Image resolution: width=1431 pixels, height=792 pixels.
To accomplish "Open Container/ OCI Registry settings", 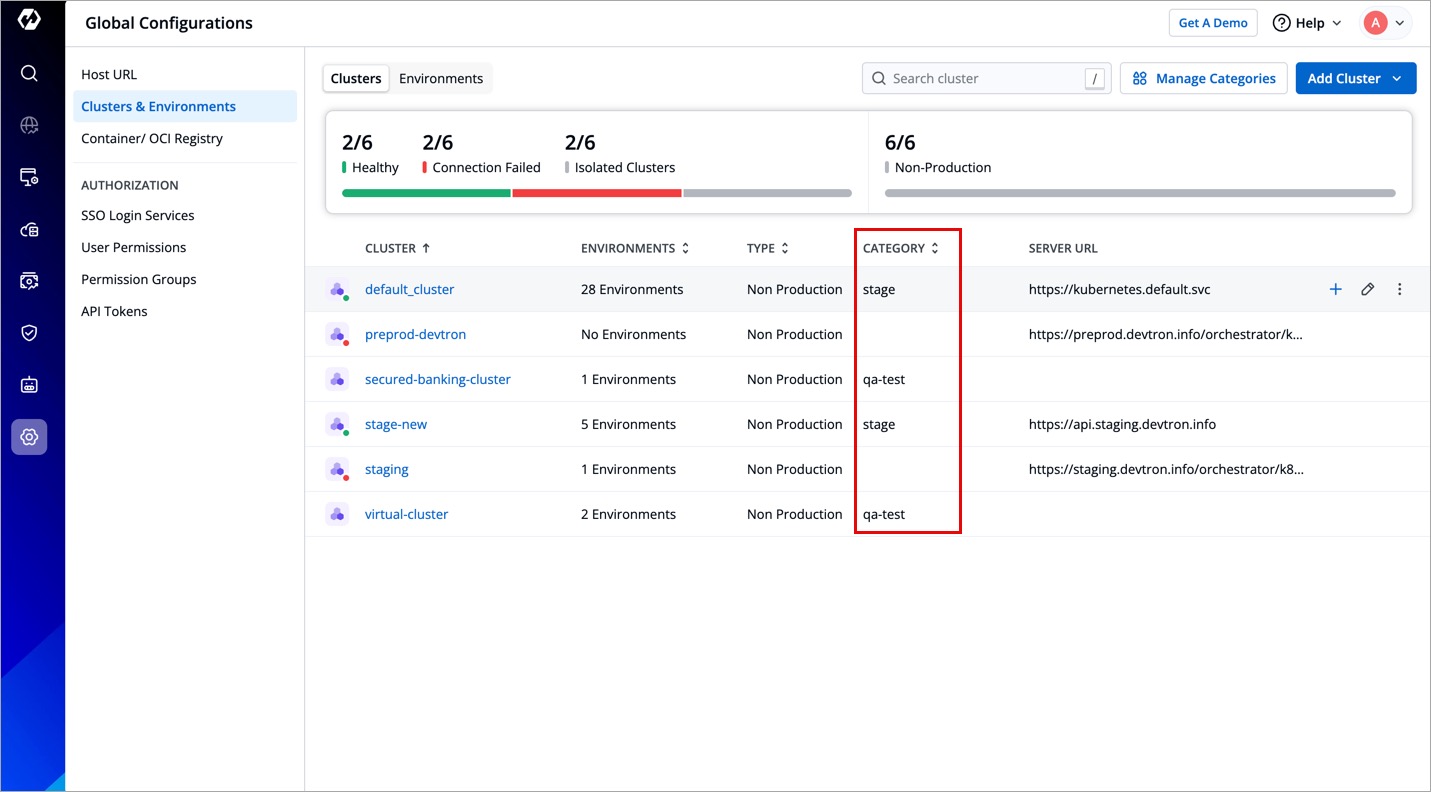I will 152,138.
